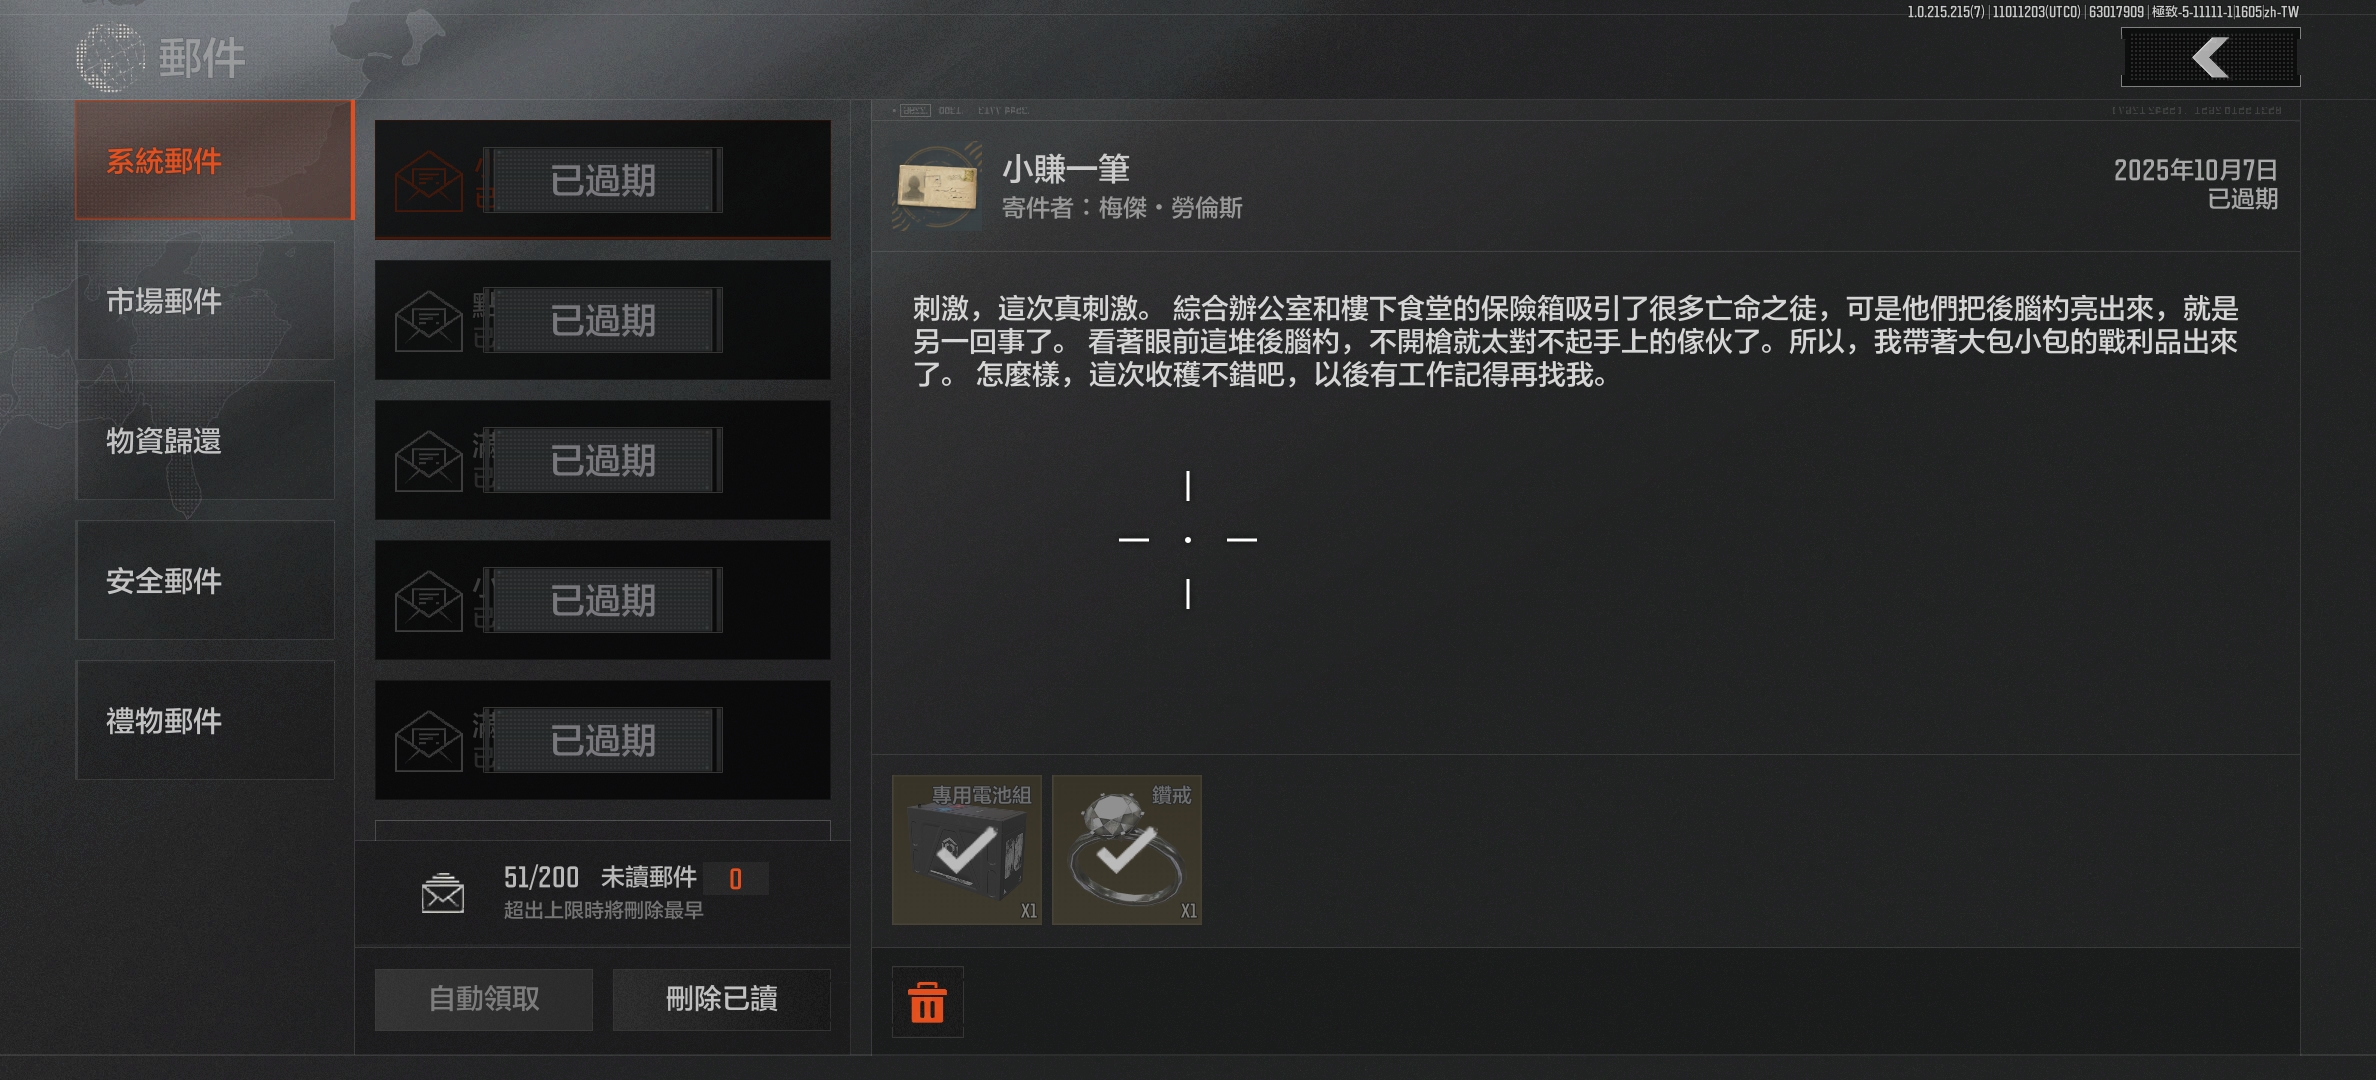Click the globe icon beside 郵件 title
Image resolution: width=2376 pixels, height=1080 pixels.
click(x=110, y=57)
